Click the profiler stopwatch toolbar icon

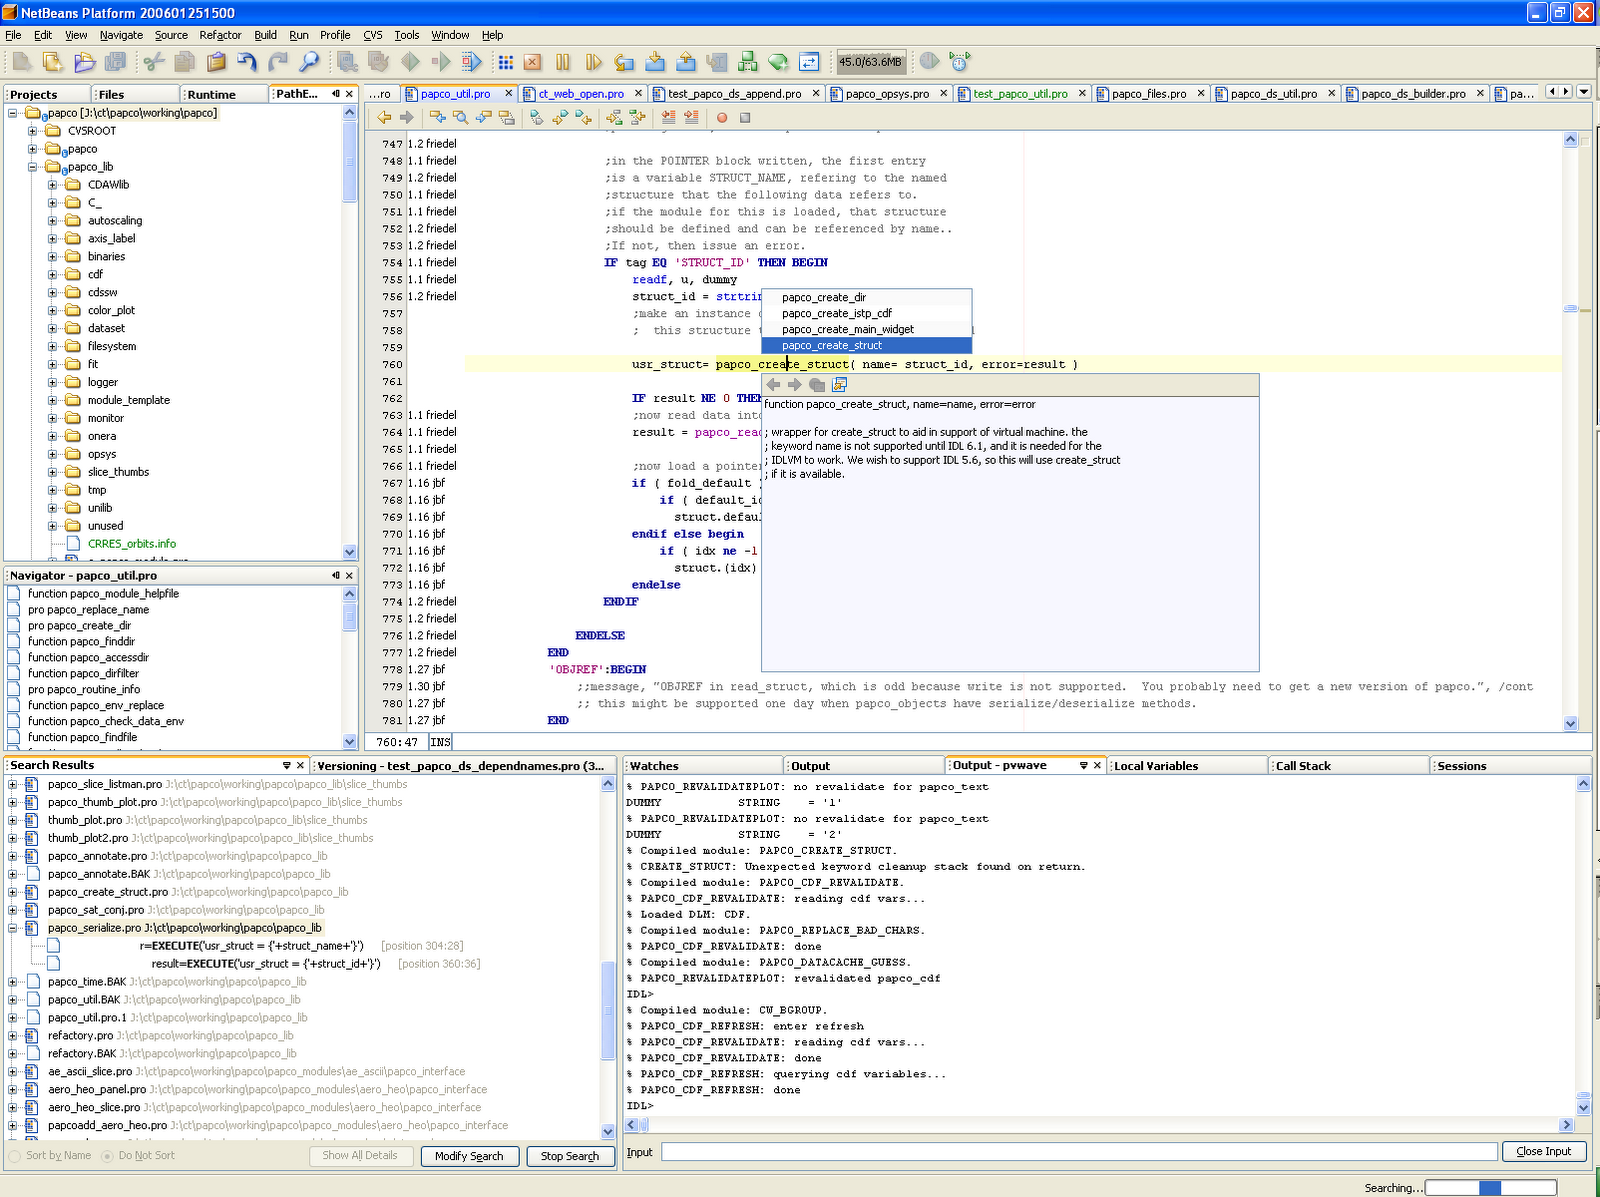pyautogui.click(x=960, y=62)
